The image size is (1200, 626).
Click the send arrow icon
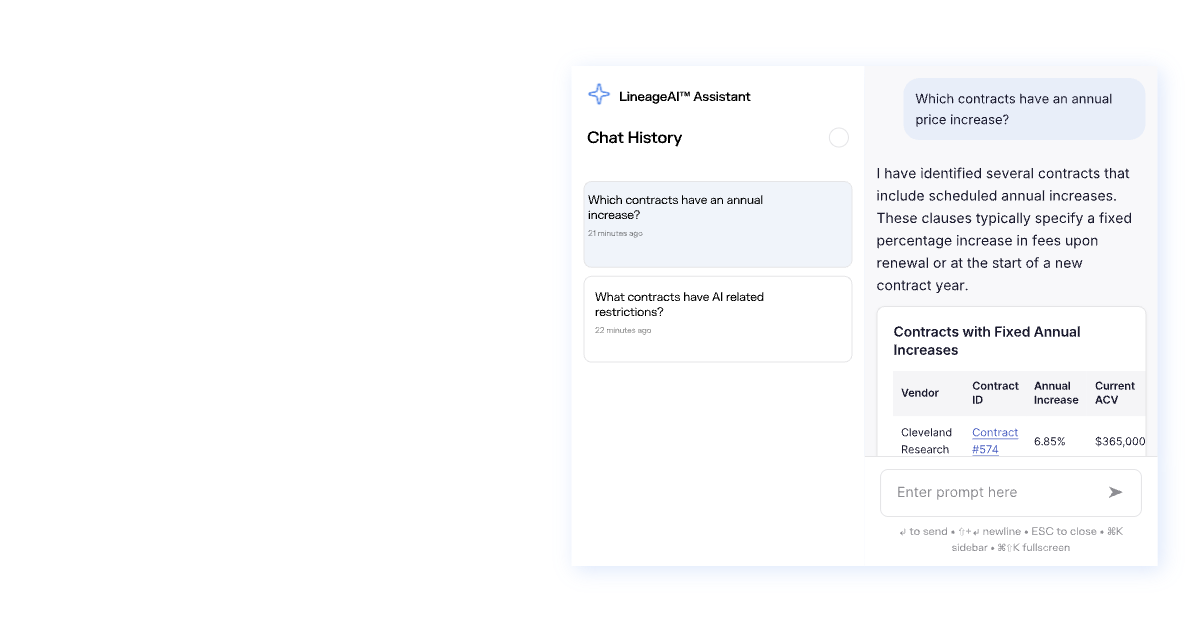coord(1115,492)
